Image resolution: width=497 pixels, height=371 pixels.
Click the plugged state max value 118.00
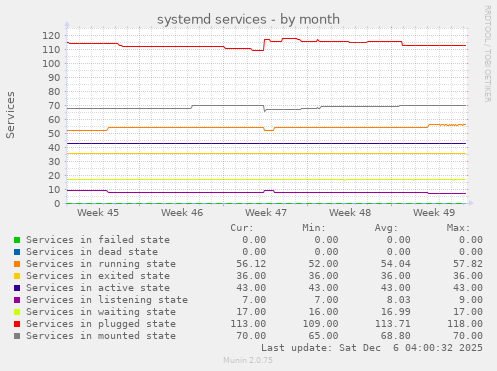coord(465,324)
